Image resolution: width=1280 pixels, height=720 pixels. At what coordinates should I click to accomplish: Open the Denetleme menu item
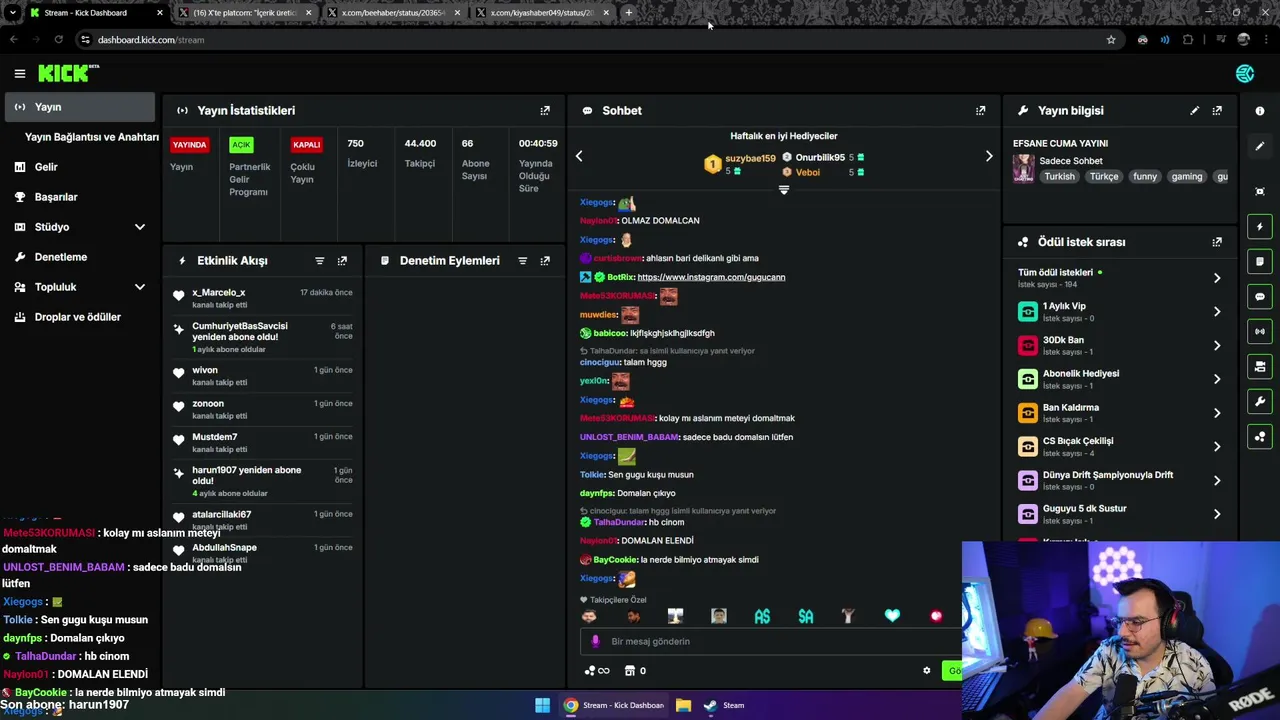(80, 257)
